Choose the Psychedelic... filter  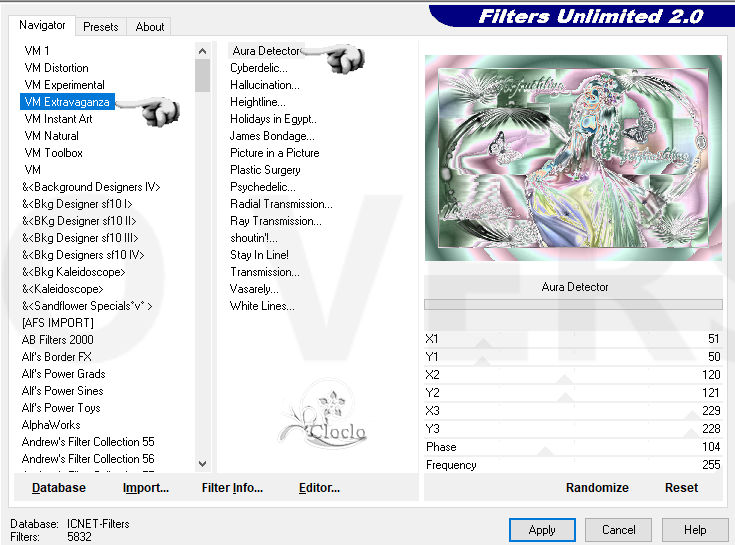263,187
